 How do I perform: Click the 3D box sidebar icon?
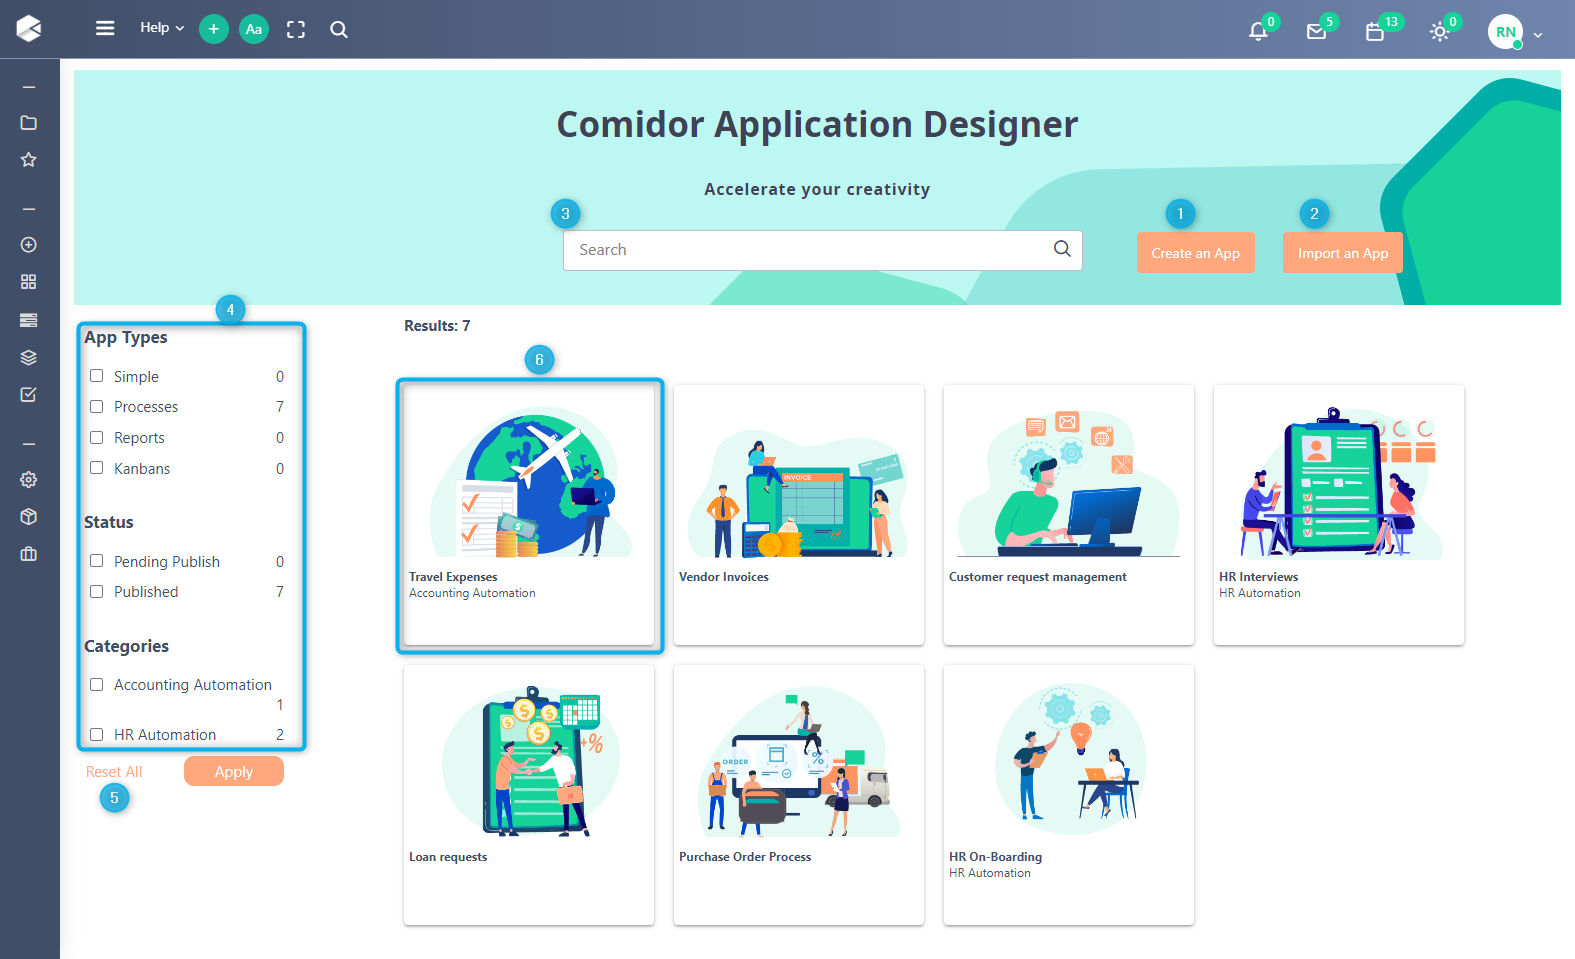click(x=29, y=517)
